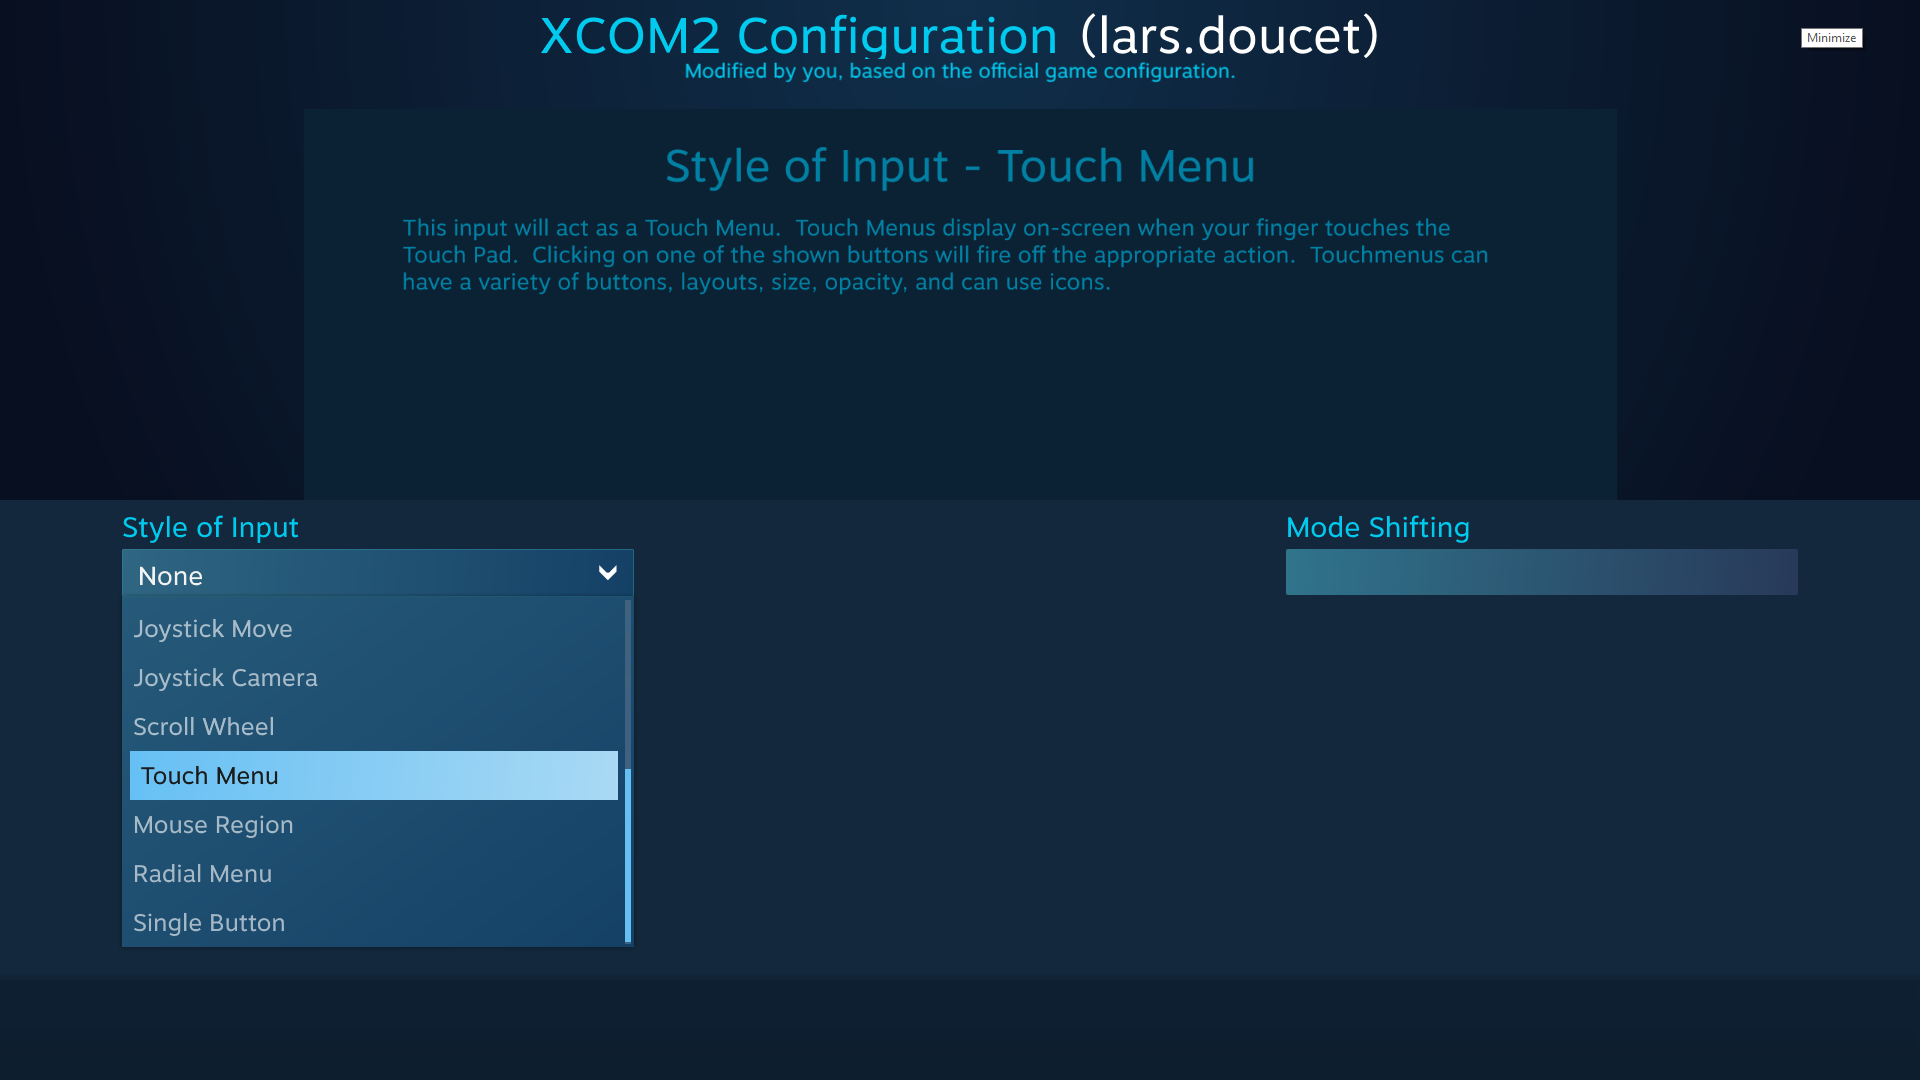1920x1080 pixels.
Task: Click the Style of Input label
Action: click(x=211, y=527)
